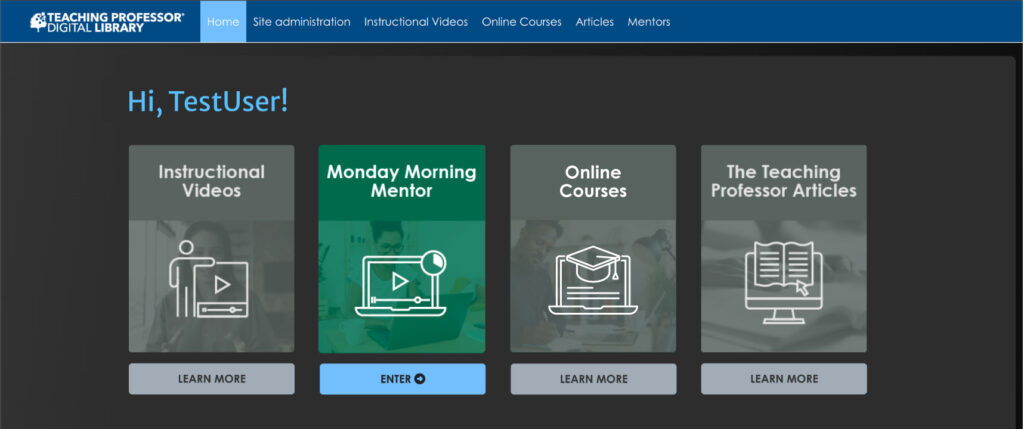Open Site administration in the nav bar
Screen dimensions: 1024x429
tap(302, 22)
